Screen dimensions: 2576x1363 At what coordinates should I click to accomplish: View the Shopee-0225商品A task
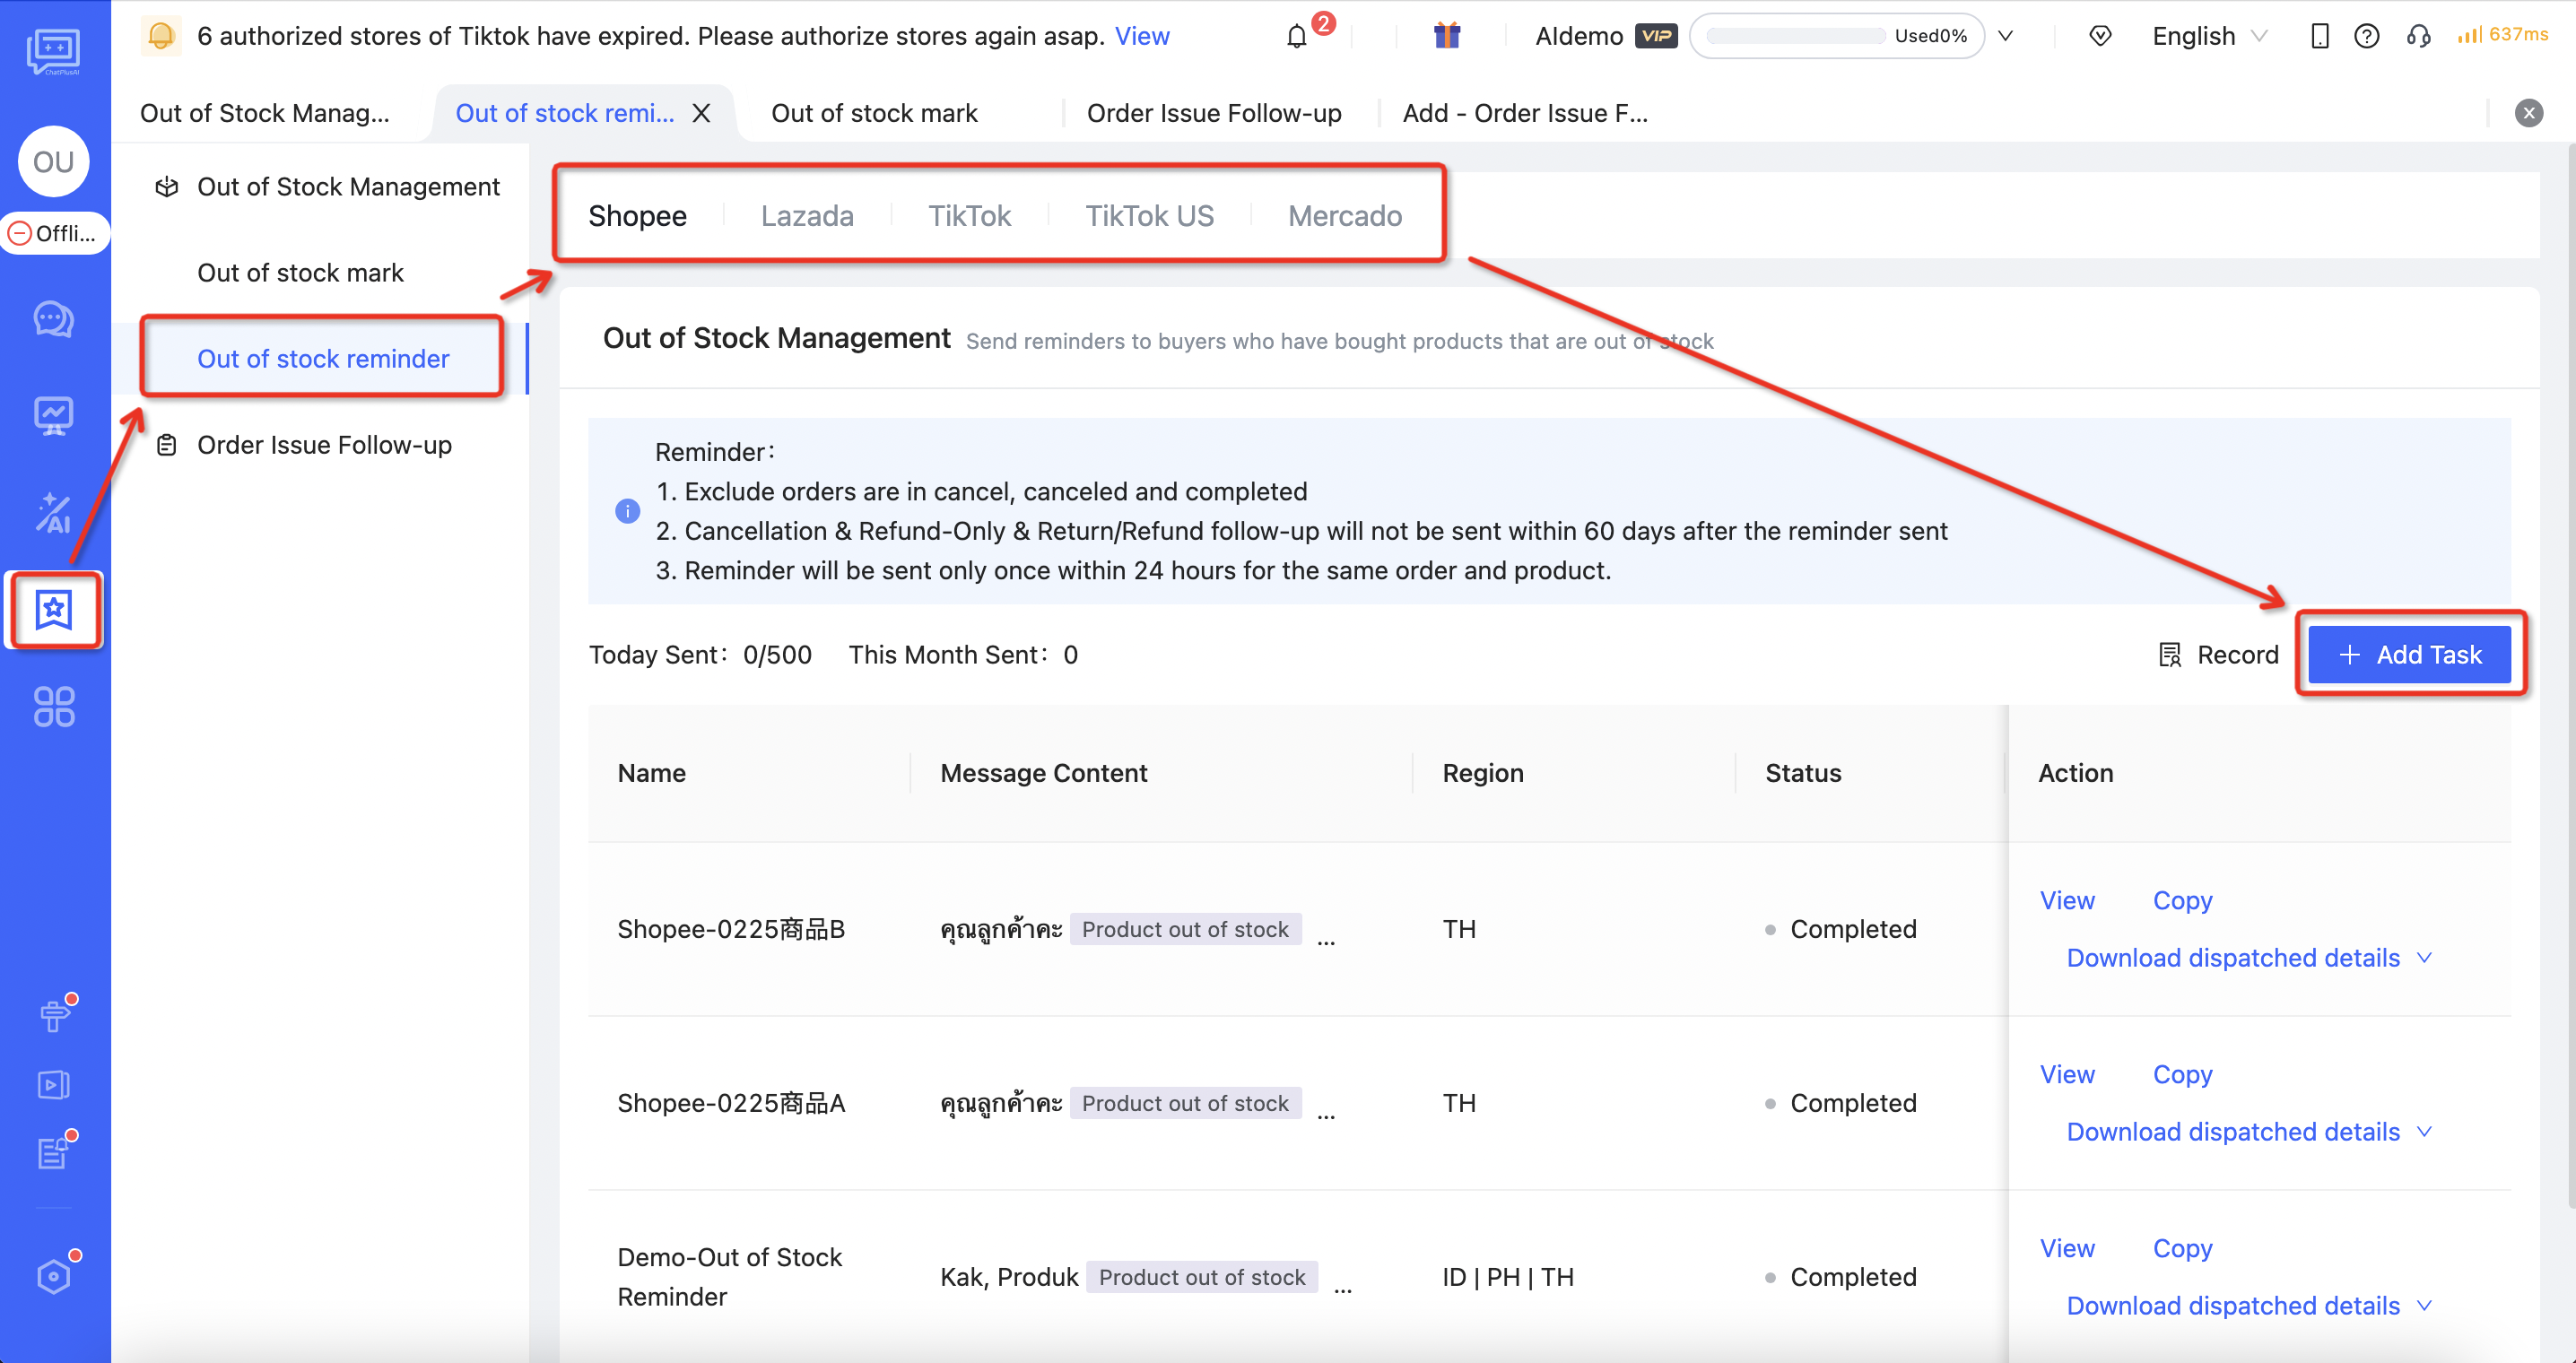(2067, 1074)
